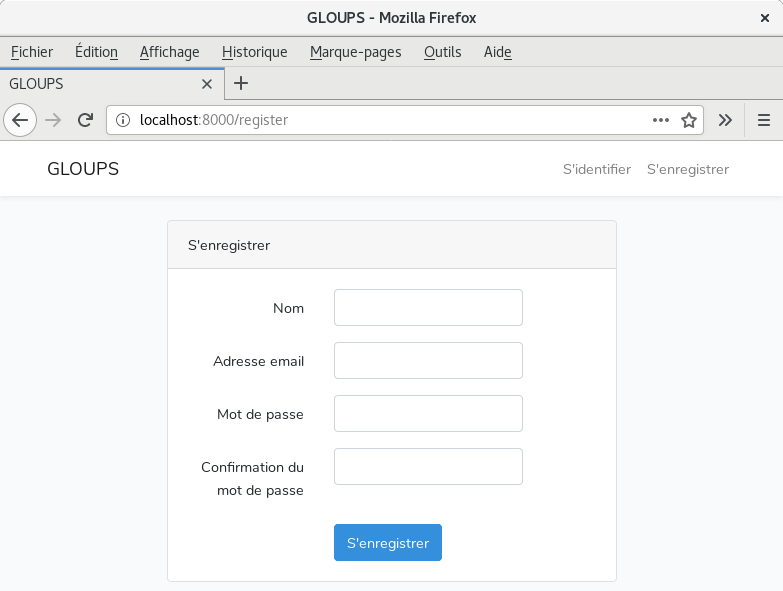Click the site information icon in URL bar

pyautogui.click(x=123, y=120)
